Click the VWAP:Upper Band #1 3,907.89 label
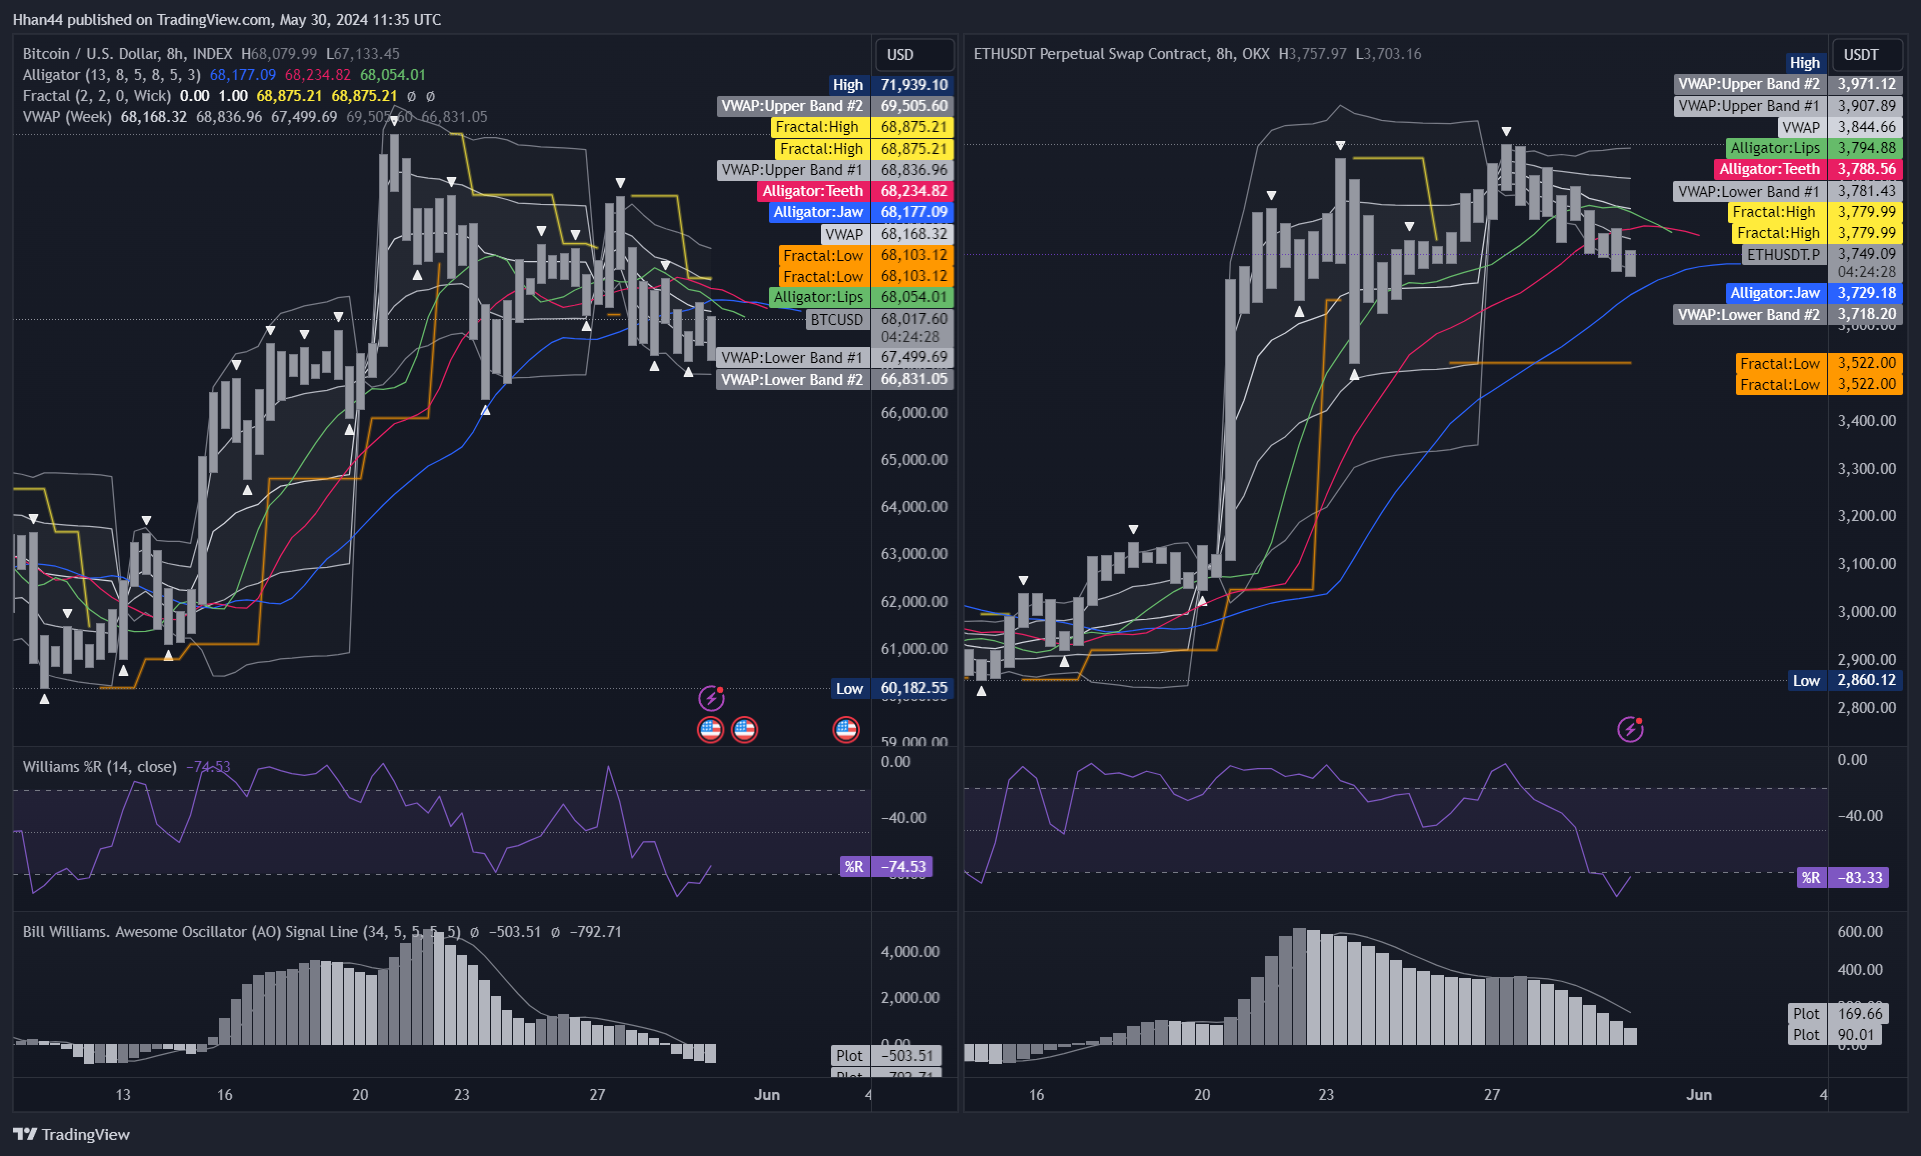The image size is (1921, 1156). coord(1788,106)
